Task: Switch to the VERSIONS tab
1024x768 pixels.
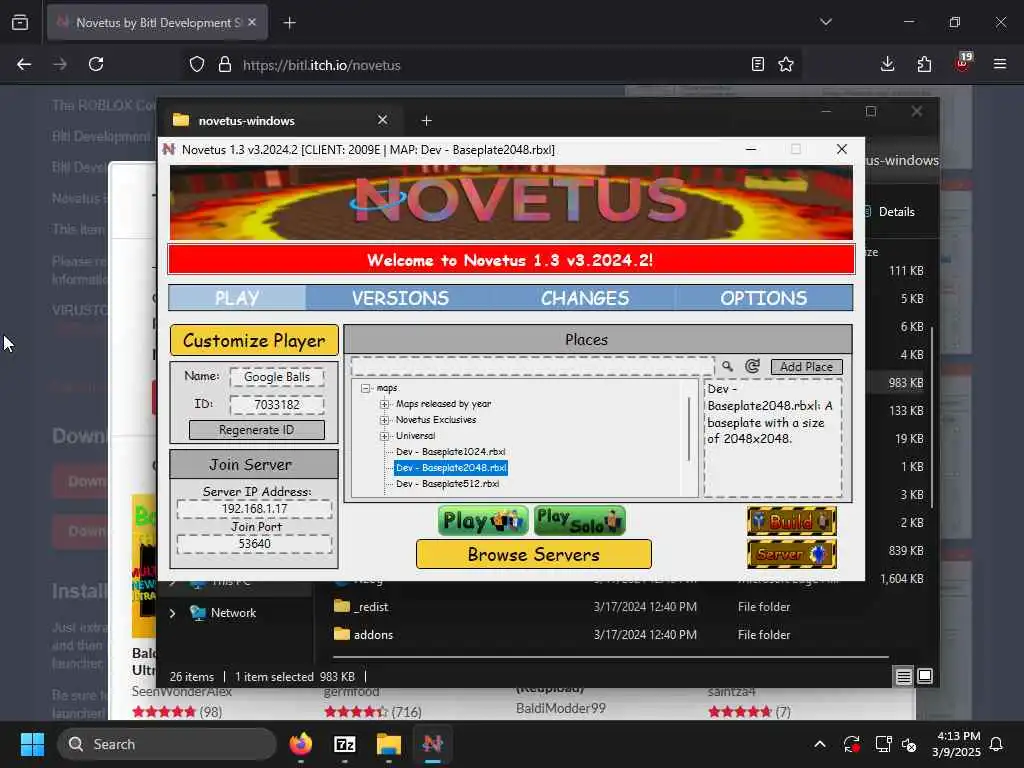Action: point(400,298)
